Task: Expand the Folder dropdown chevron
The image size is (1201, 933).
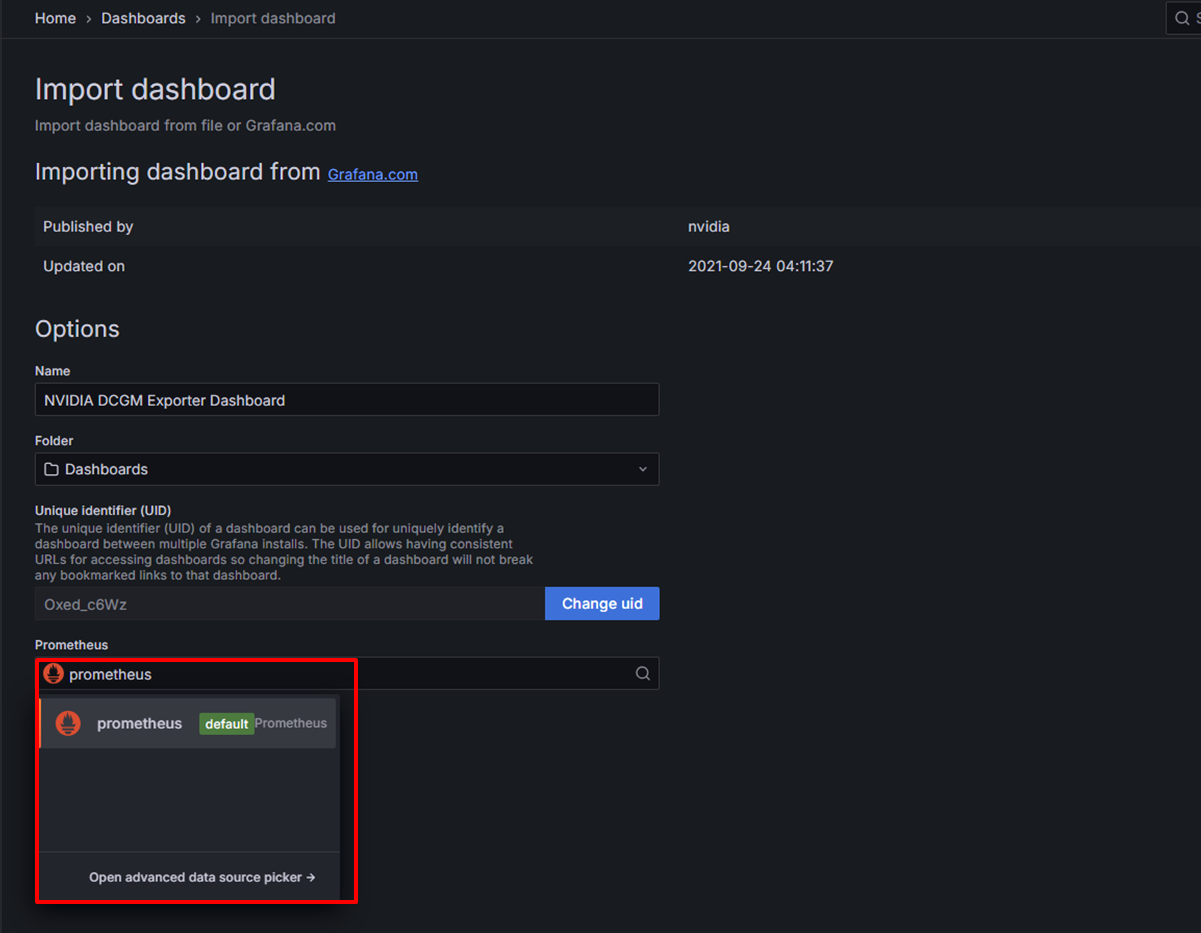Action: click(x=642, y=469)
